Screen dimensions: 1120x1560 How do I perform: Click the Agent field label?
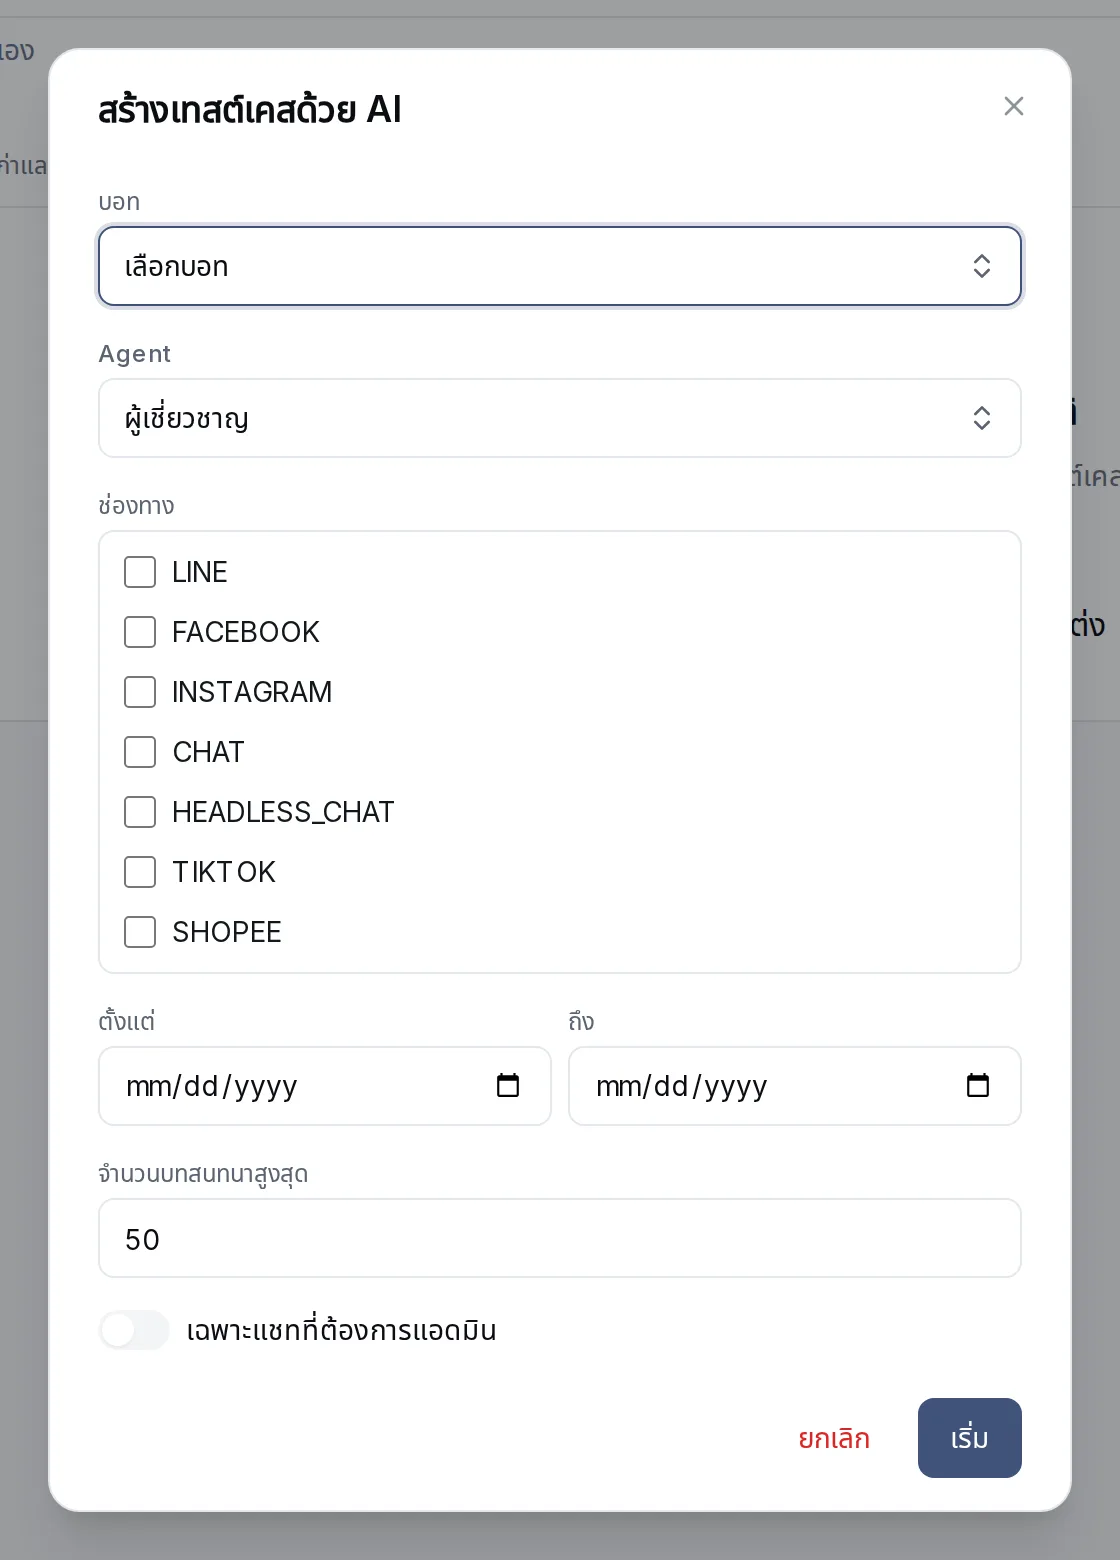135,354
